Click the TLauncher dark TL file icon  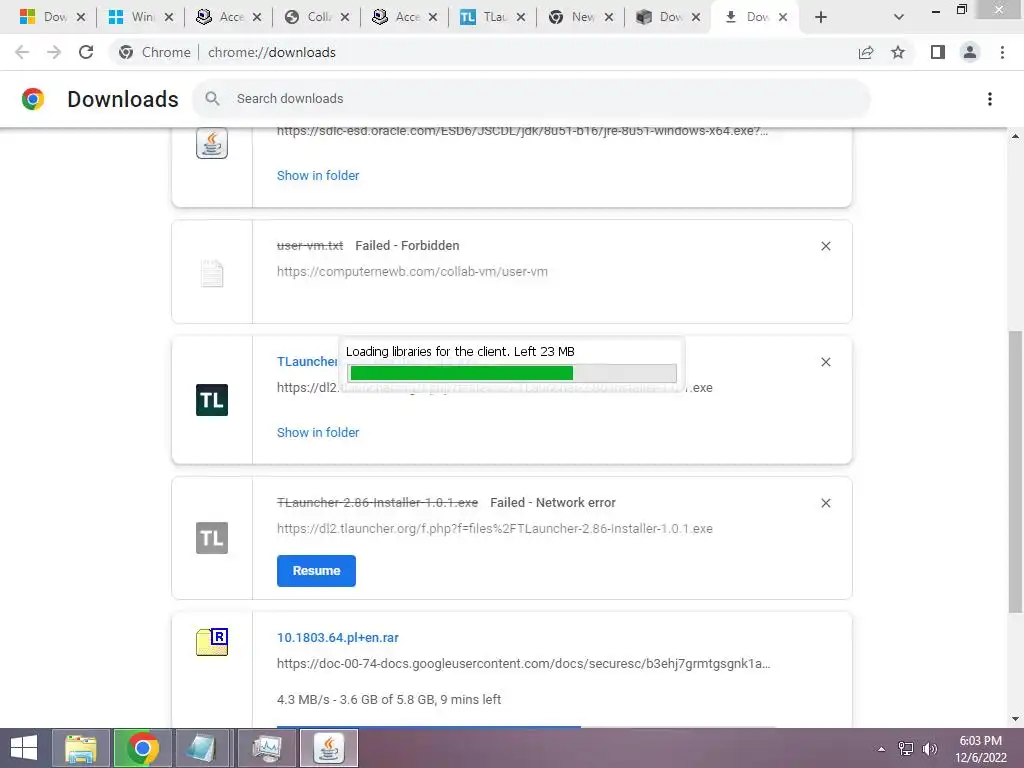pos(212,400)
